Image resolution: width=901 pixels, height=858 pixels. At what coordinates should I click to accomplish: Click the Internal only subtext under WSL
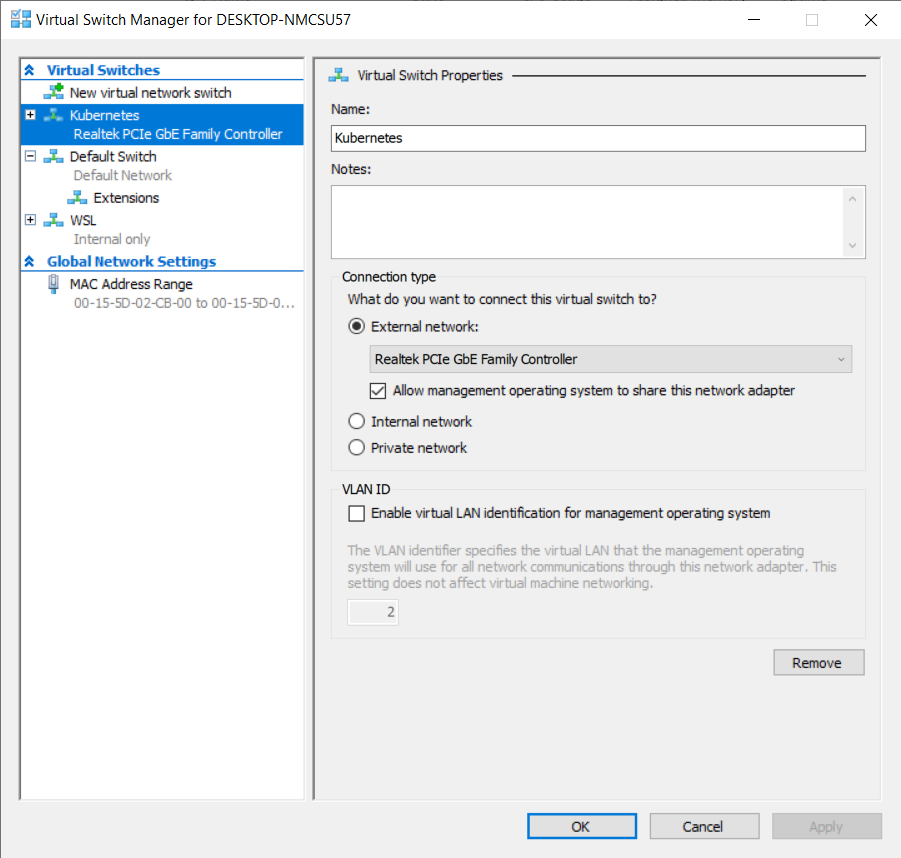[111, 239]
